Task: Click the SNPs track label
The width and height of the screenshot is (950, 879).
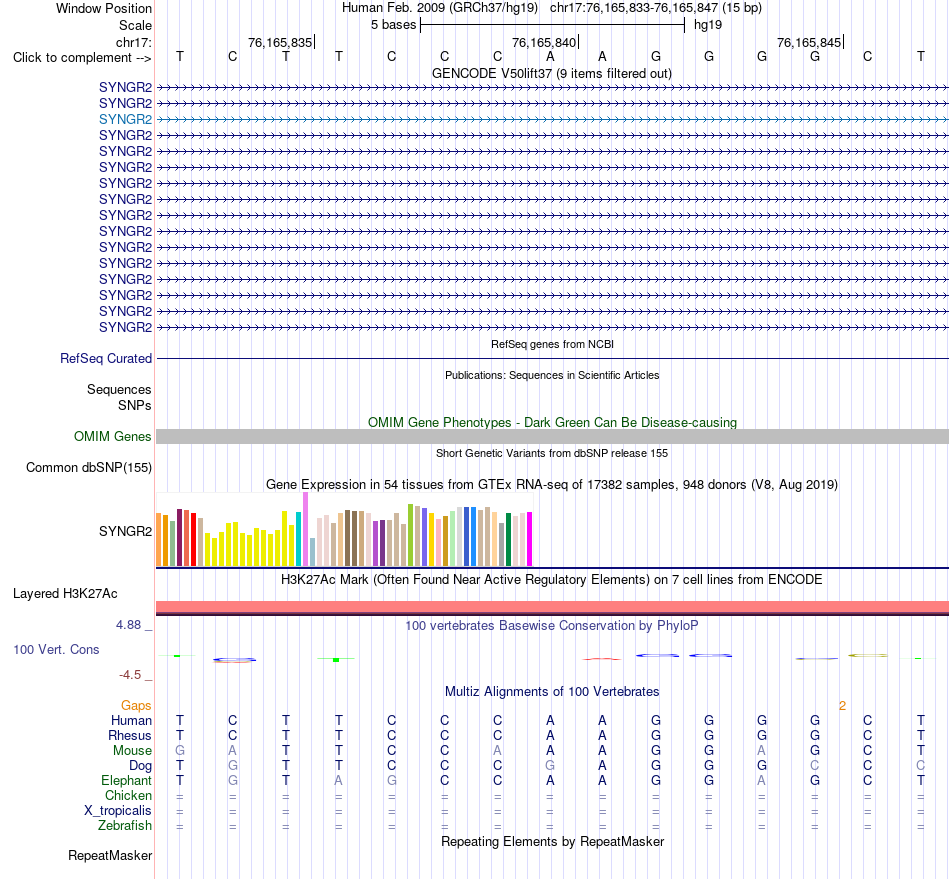Action: pyautogui.click(x=135, y=405)
